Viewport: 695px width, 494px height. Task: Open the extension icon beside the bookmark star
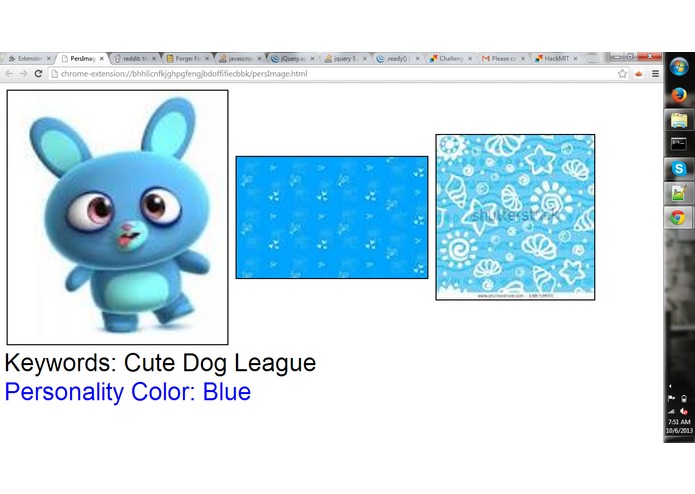[x=639, y=74]
